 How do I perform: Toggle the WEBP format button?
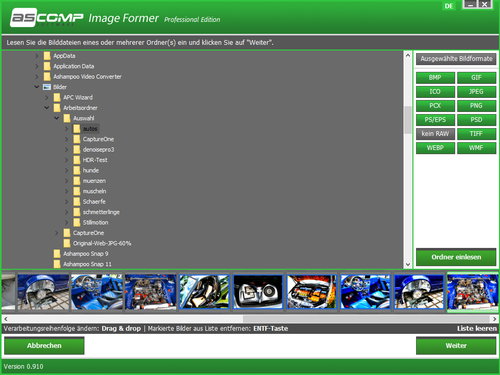click(x=435, y=148)
